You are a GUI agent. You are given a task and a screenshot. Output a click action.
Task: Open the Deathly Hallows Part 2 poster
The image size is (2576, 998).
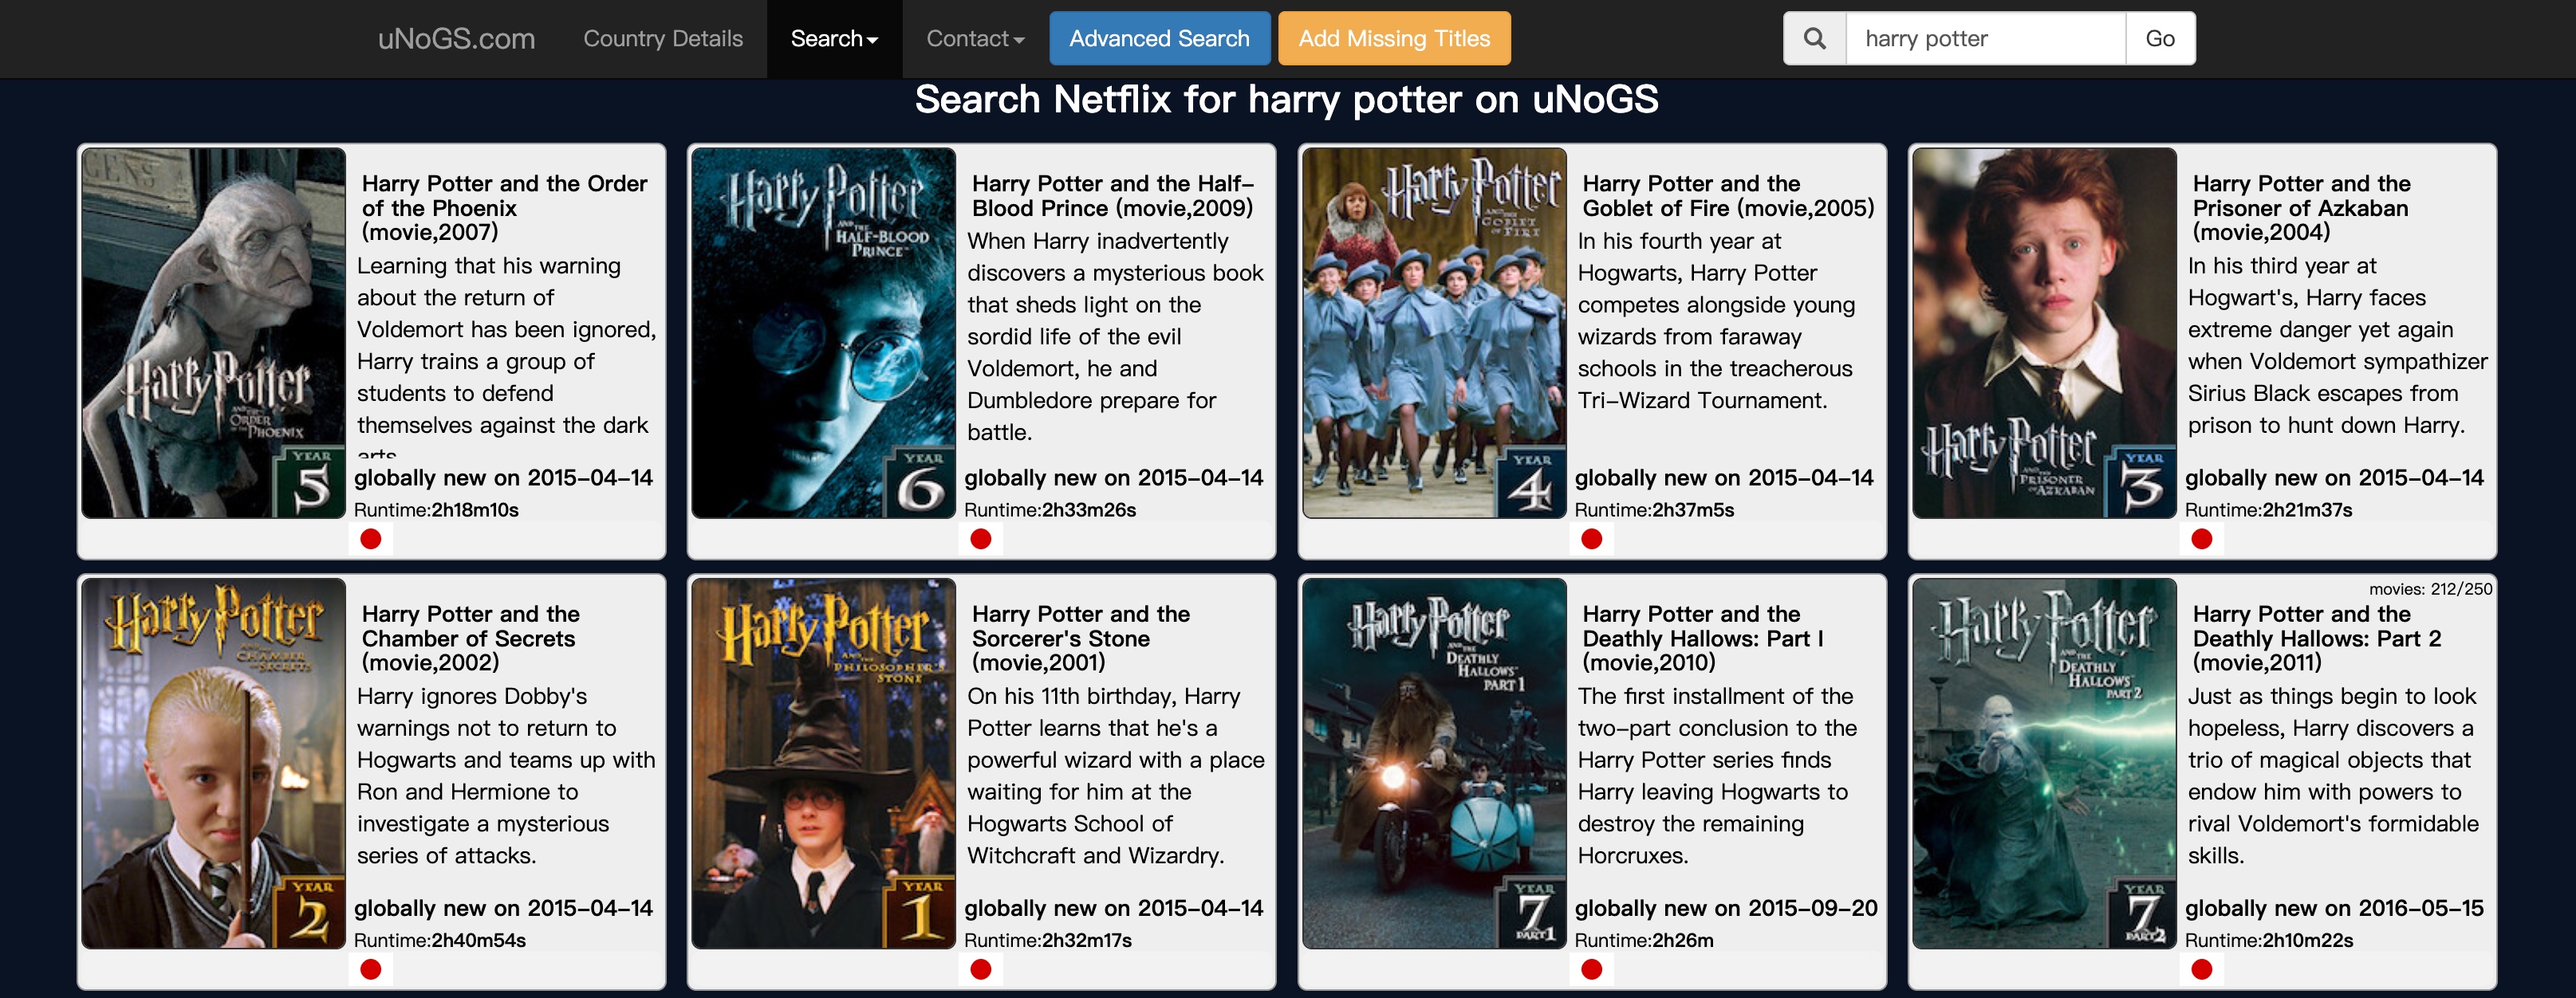pos(2044,763)
